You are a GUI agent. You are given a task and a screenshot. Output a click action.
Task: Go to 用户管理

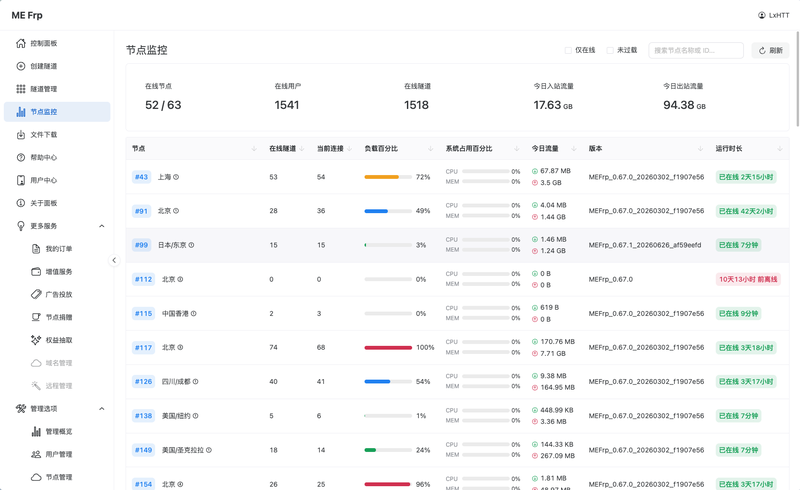57,454
